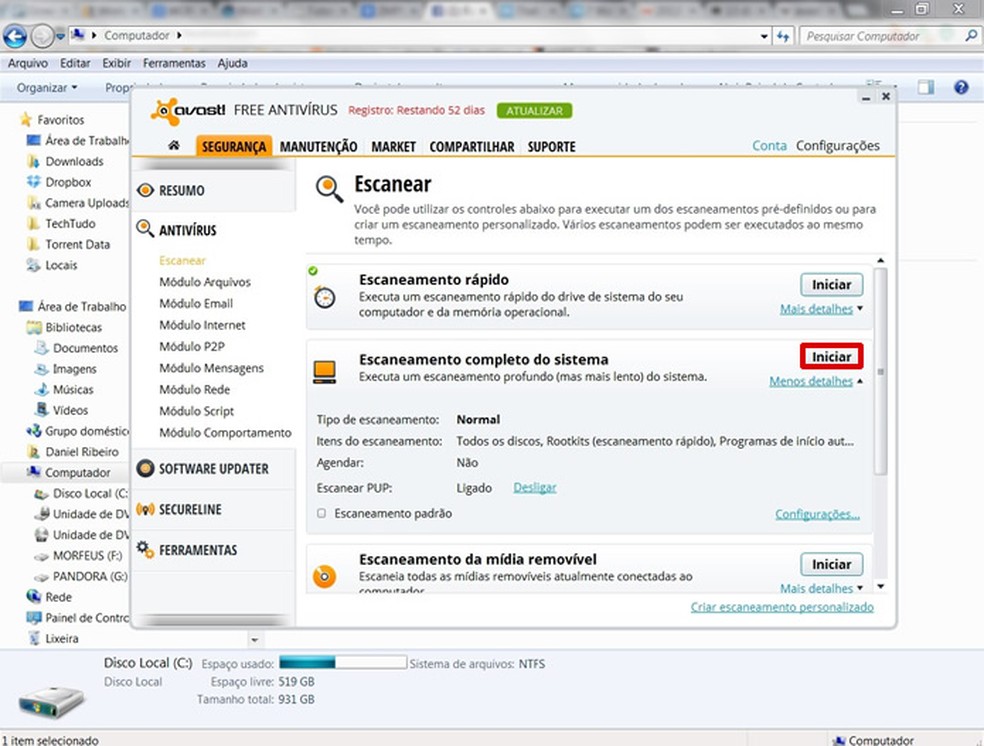Switch to Compartilhar tab
Screen dimensions: 984x746
[471, 146]
